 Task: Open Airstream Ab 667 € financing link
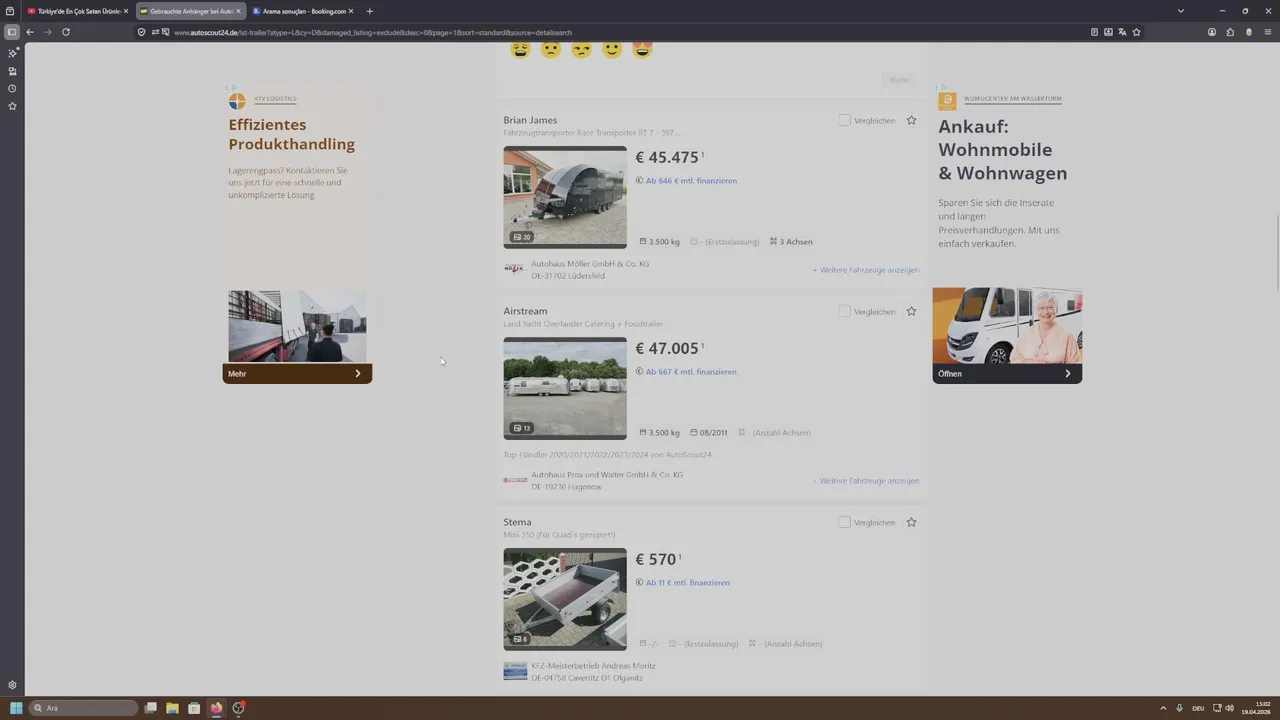691,372
